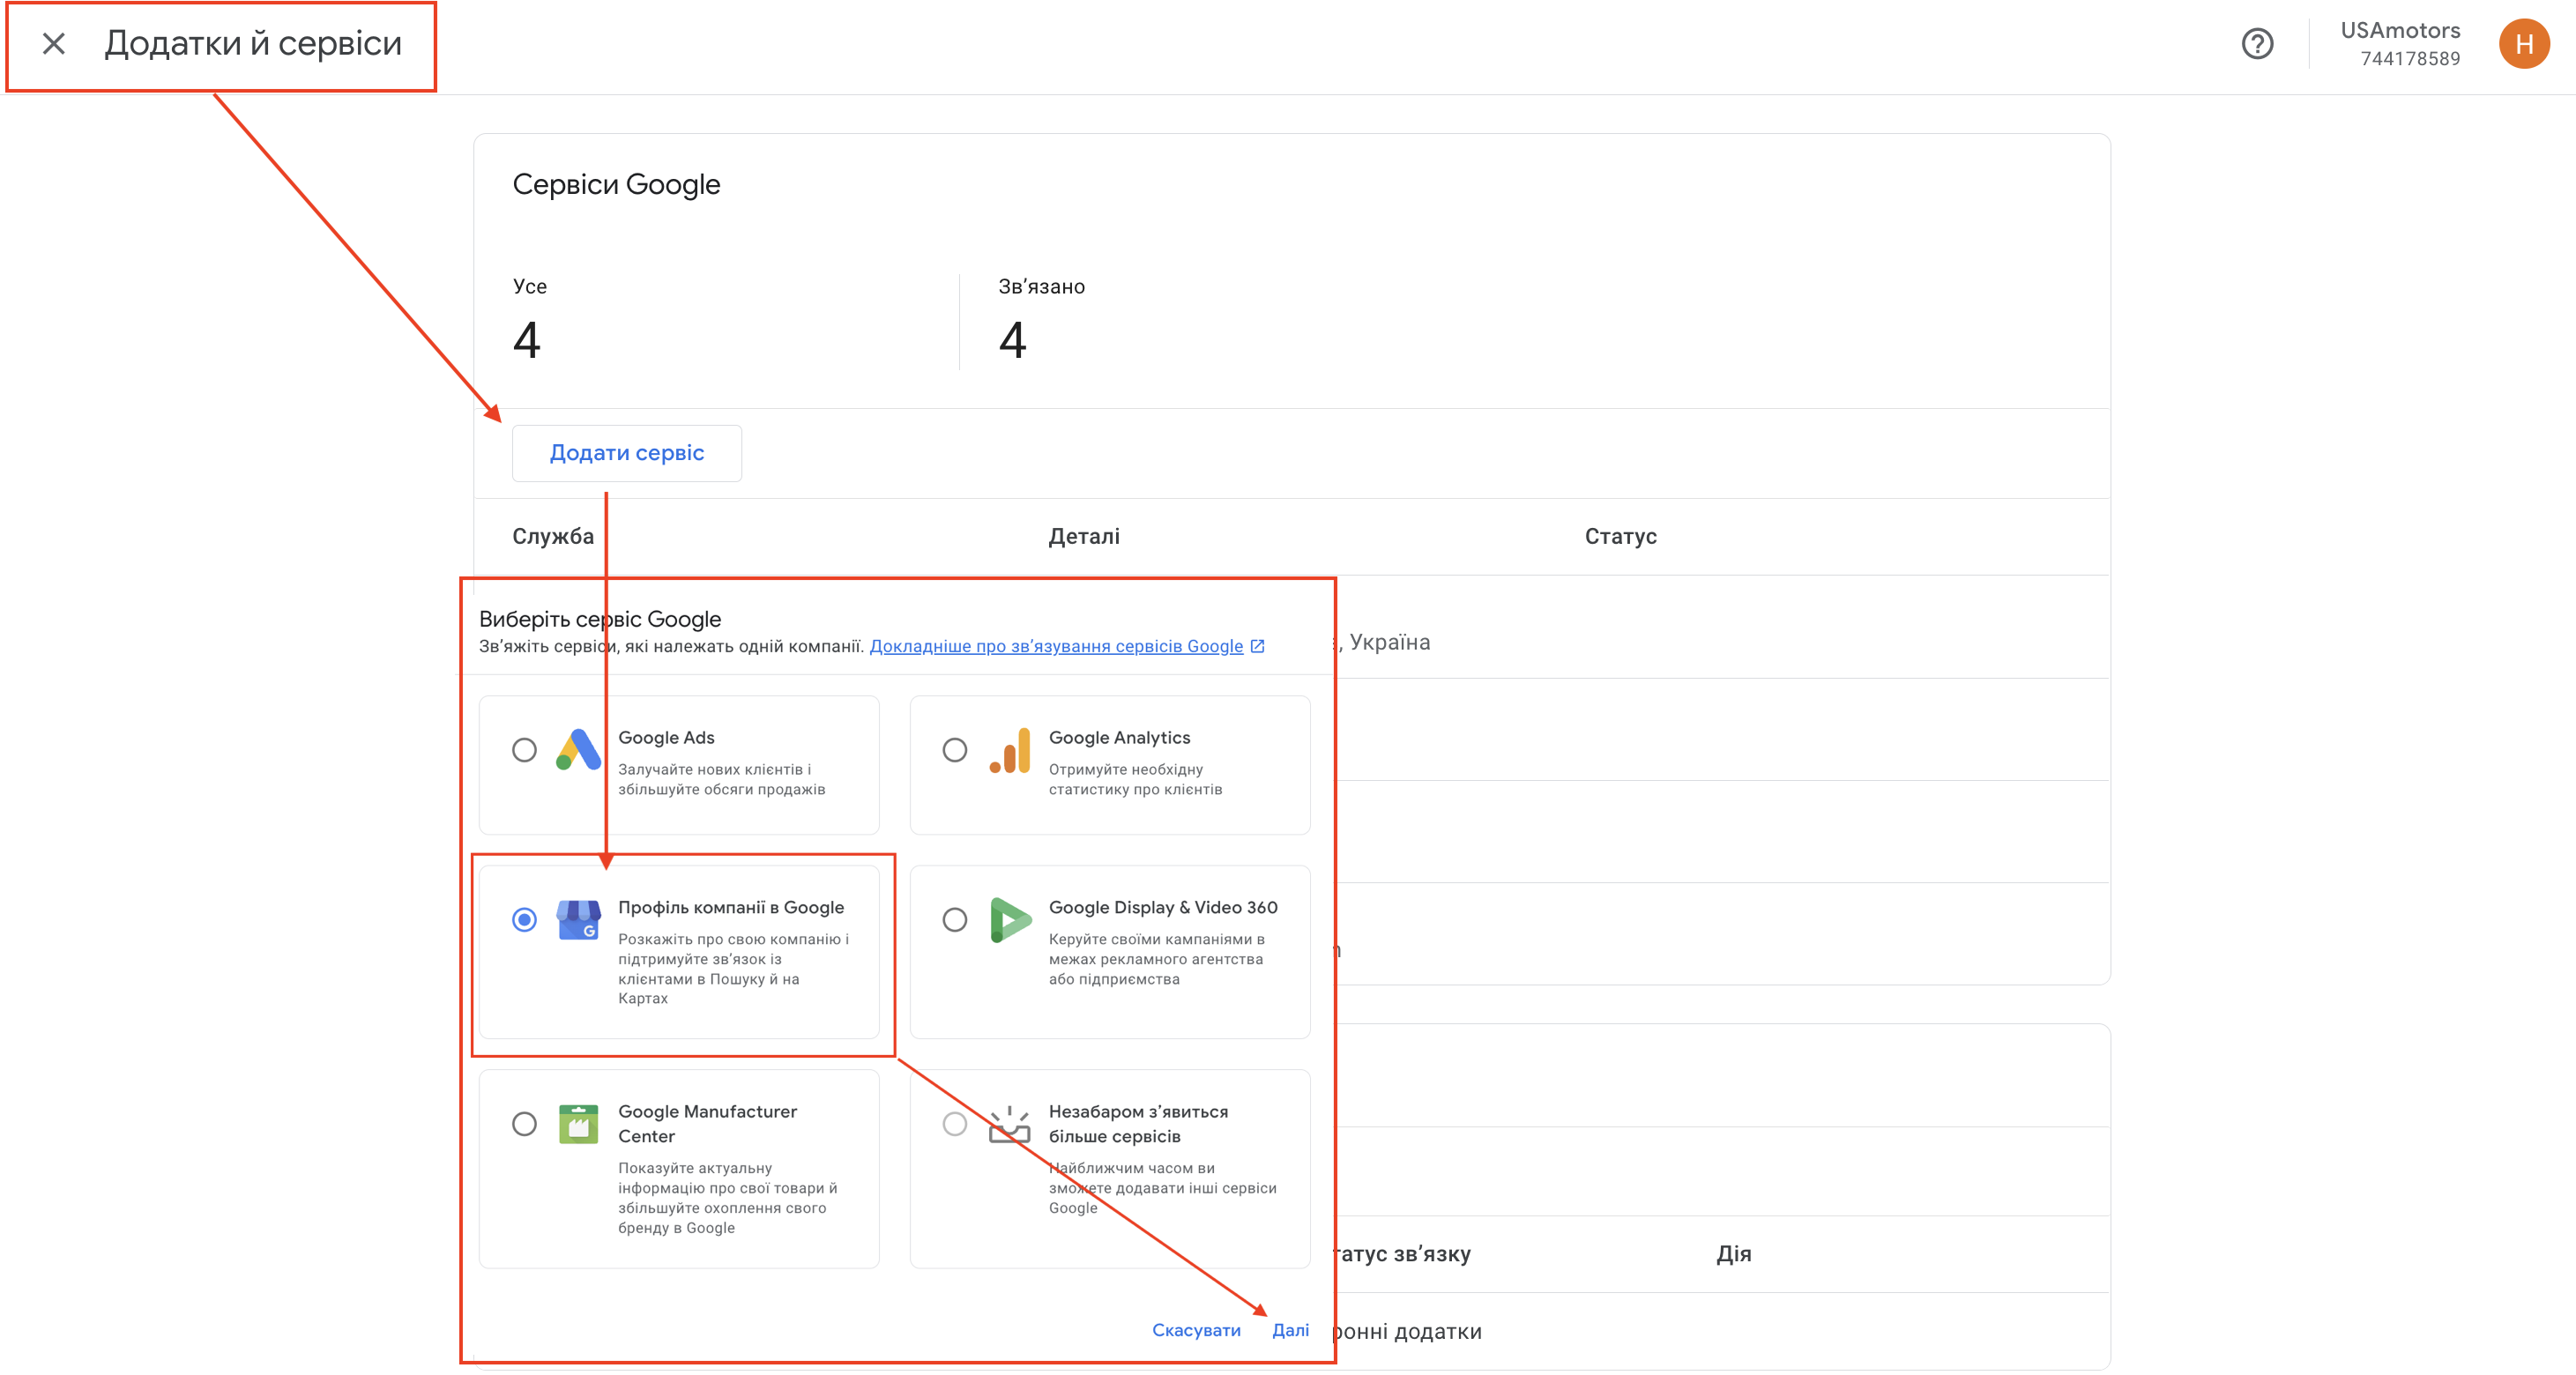This screenshot has width=2576, height=1375.
Task: Click the Служба column header
Action: pos(553,536)
